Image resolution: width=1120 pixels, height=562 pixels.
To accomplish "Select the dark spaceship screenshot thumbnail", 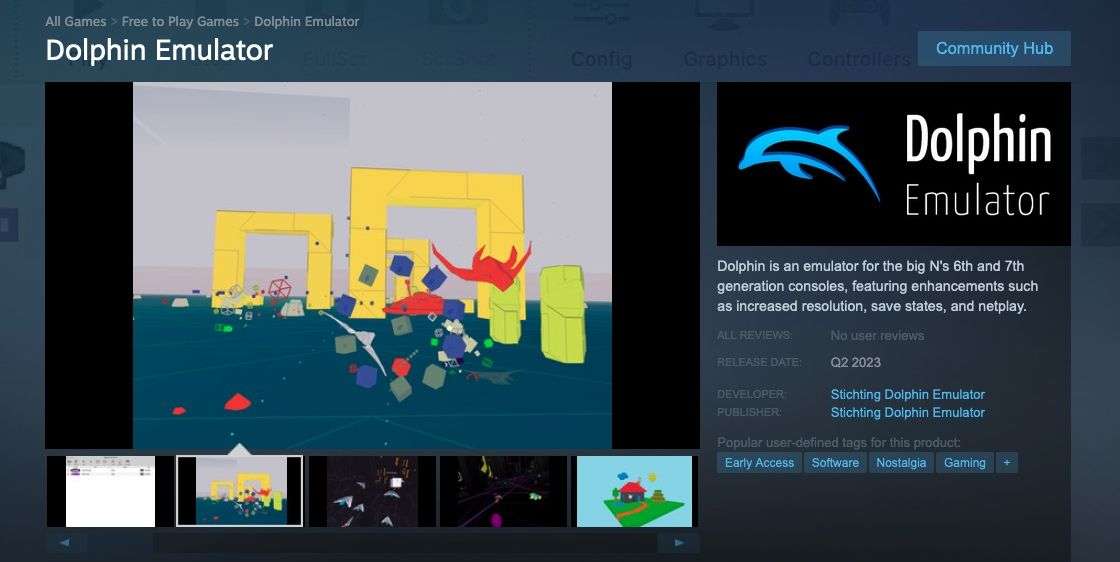I will pyautogui.click(x=372, y=491).
